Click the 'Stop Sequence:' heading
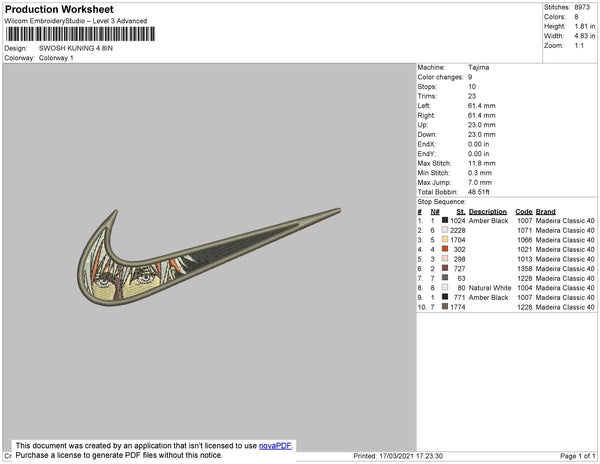 [x=442, y=202]
